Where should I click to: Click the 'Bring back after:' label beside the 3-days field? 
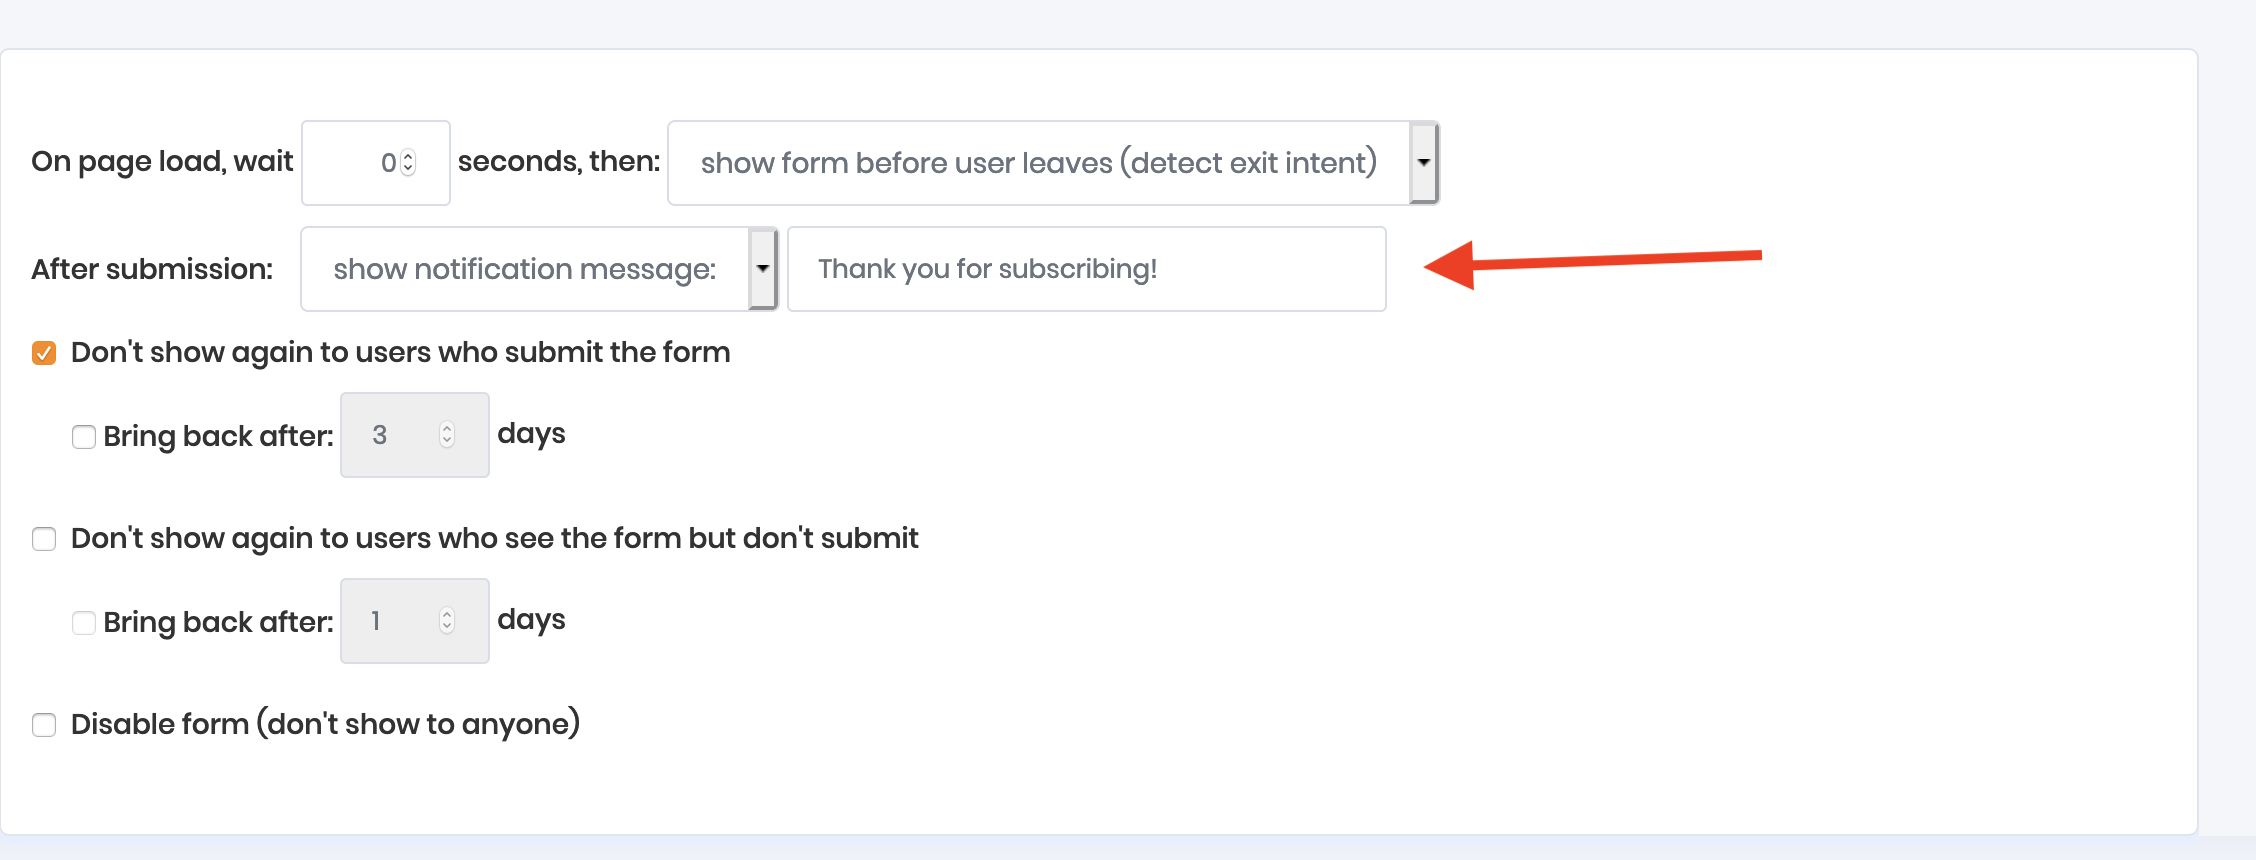point(218,436)
